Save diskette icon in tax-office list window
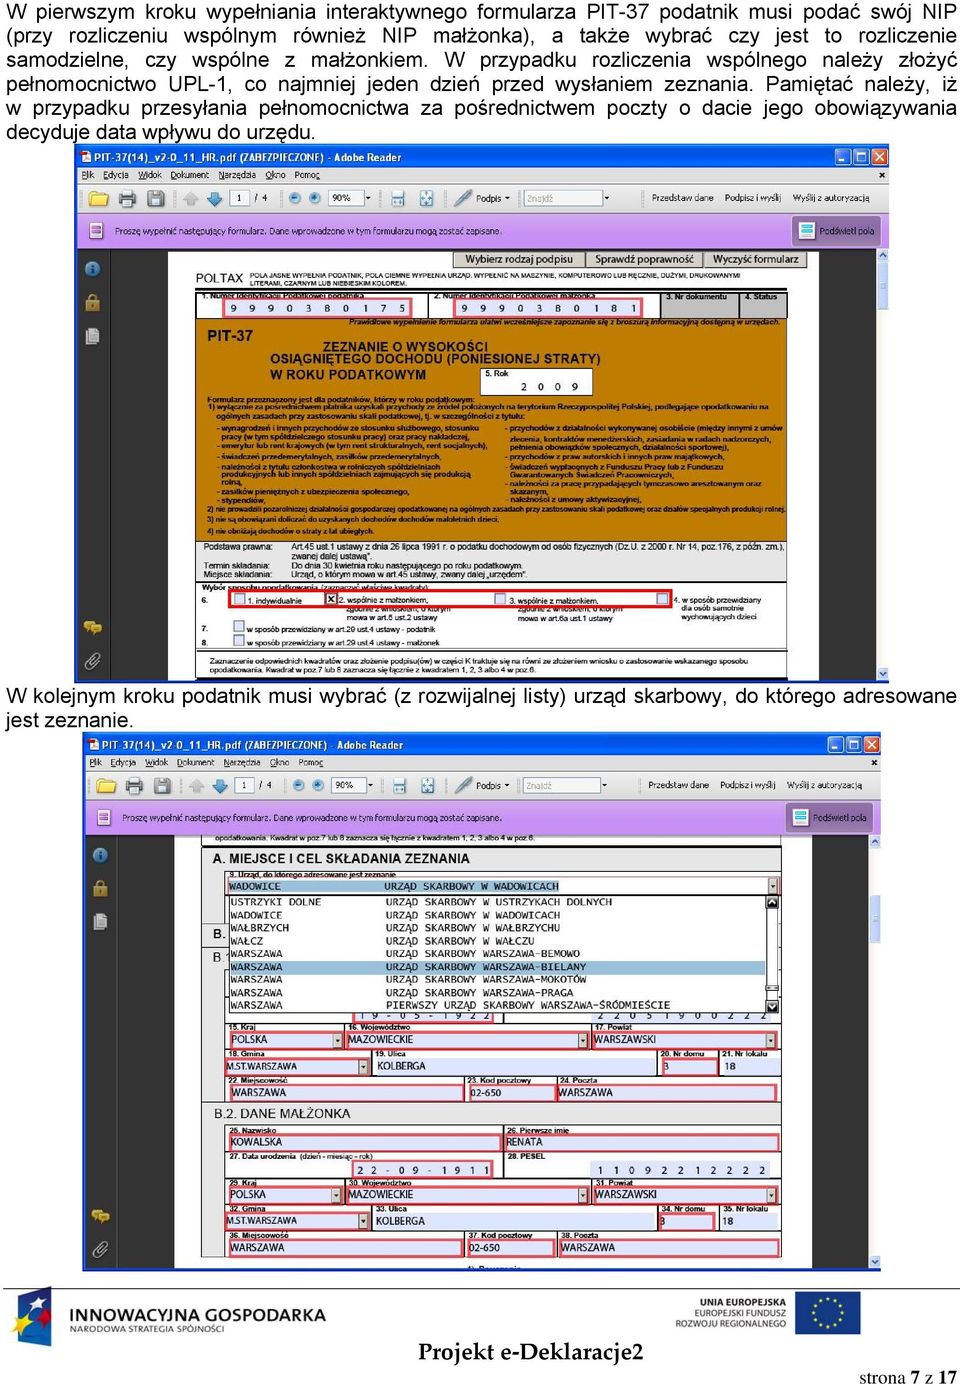The width and height of the screenshot is (960, 1384). [162, 786]
